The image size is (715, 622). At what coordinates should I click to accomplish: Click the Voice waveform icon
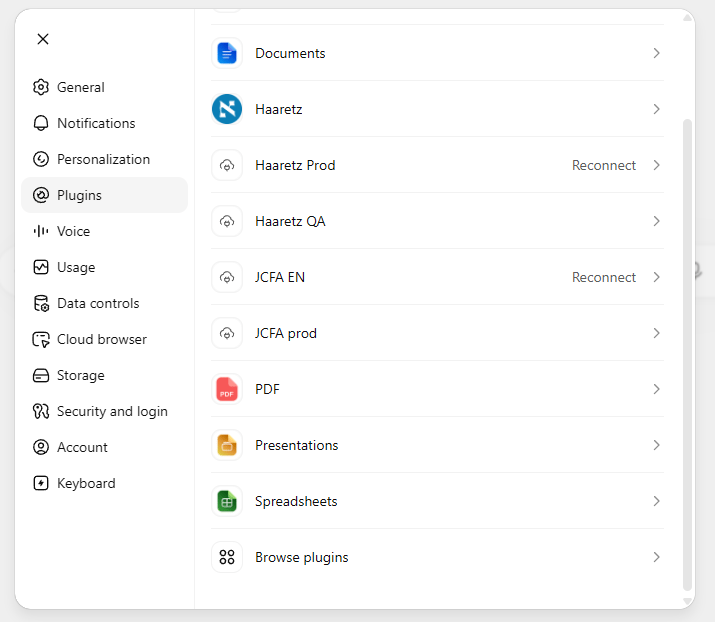pyautogui.click(x=41, y=231)
